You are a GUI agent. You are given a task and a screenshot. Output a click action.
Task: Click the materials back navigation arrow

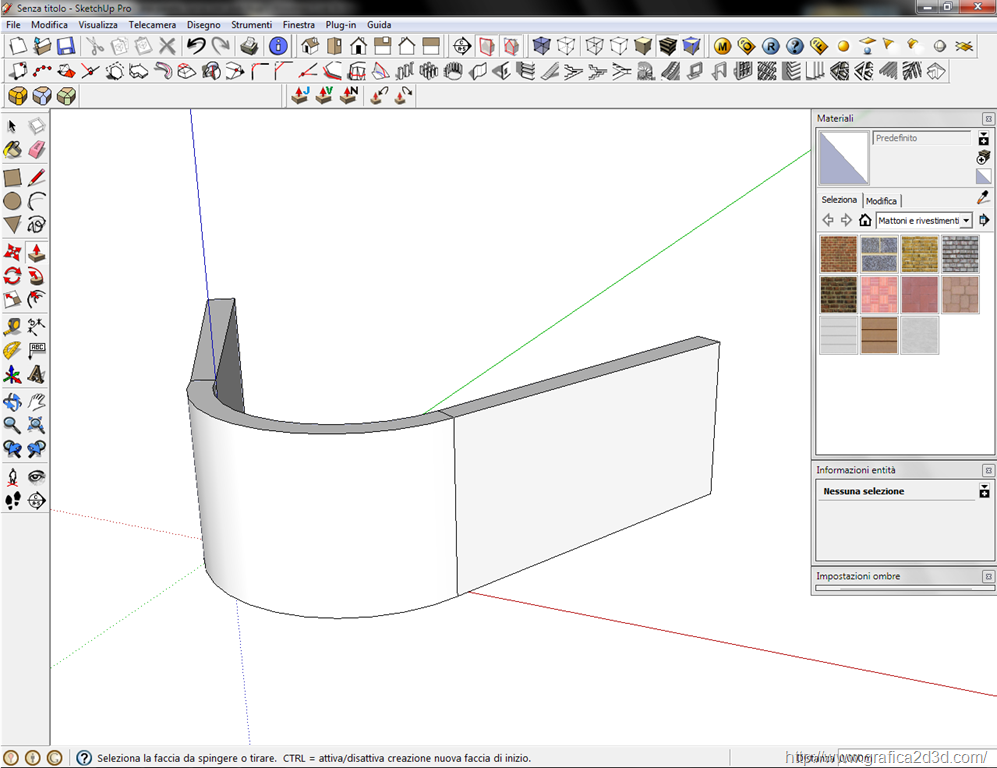tap(828, 220)
